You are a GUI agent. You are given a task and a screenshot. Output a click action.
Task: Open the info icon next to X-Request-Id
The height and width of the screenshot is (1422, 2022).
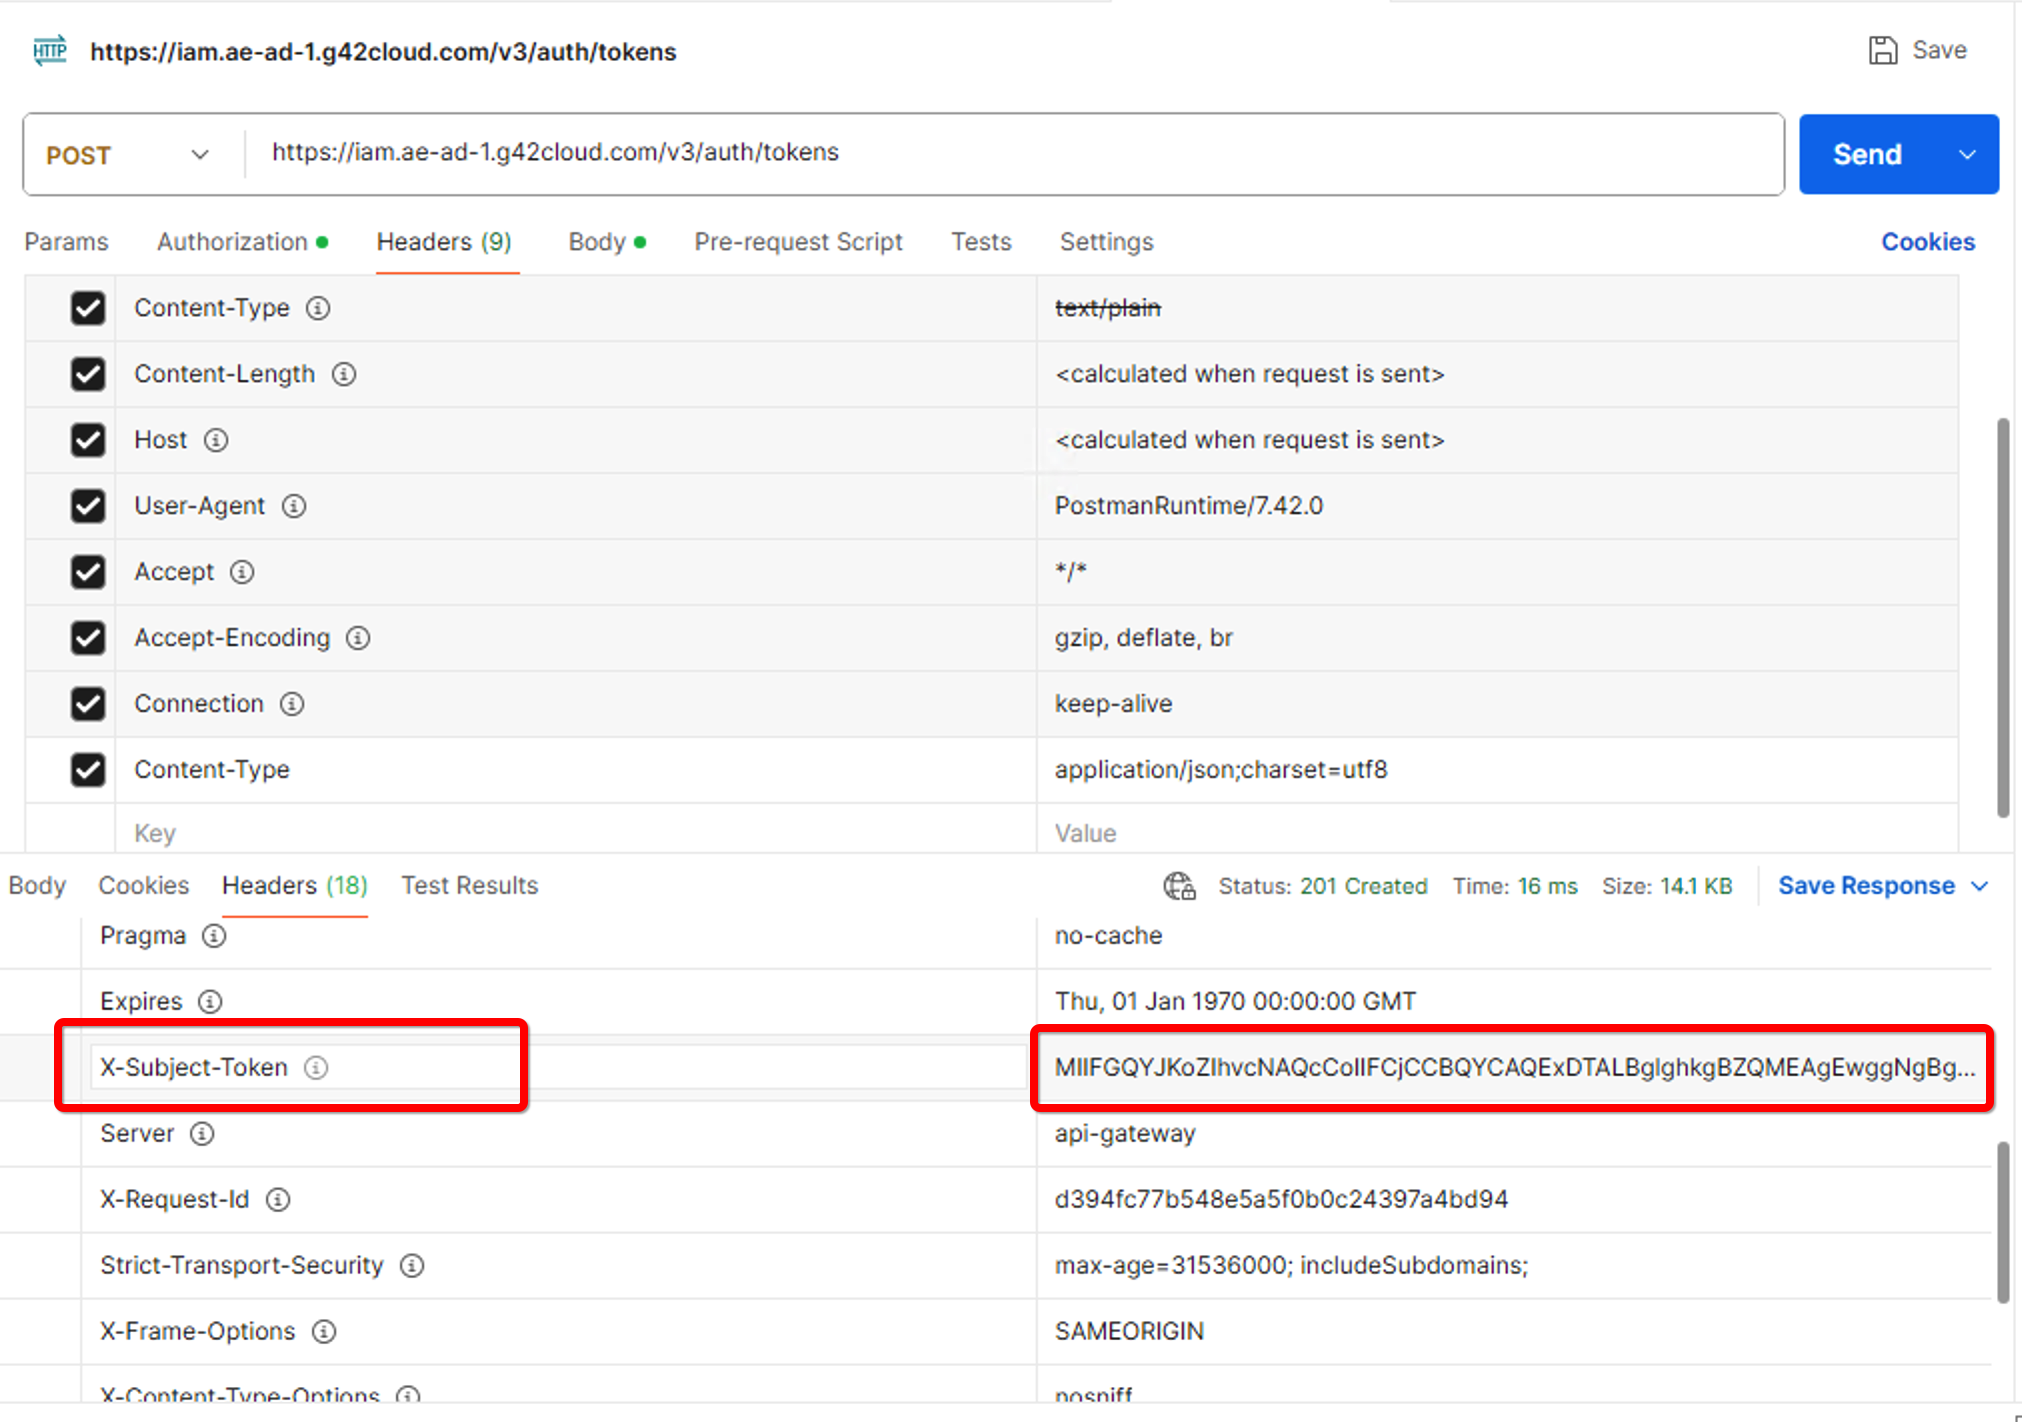(x=278, y=1200)
